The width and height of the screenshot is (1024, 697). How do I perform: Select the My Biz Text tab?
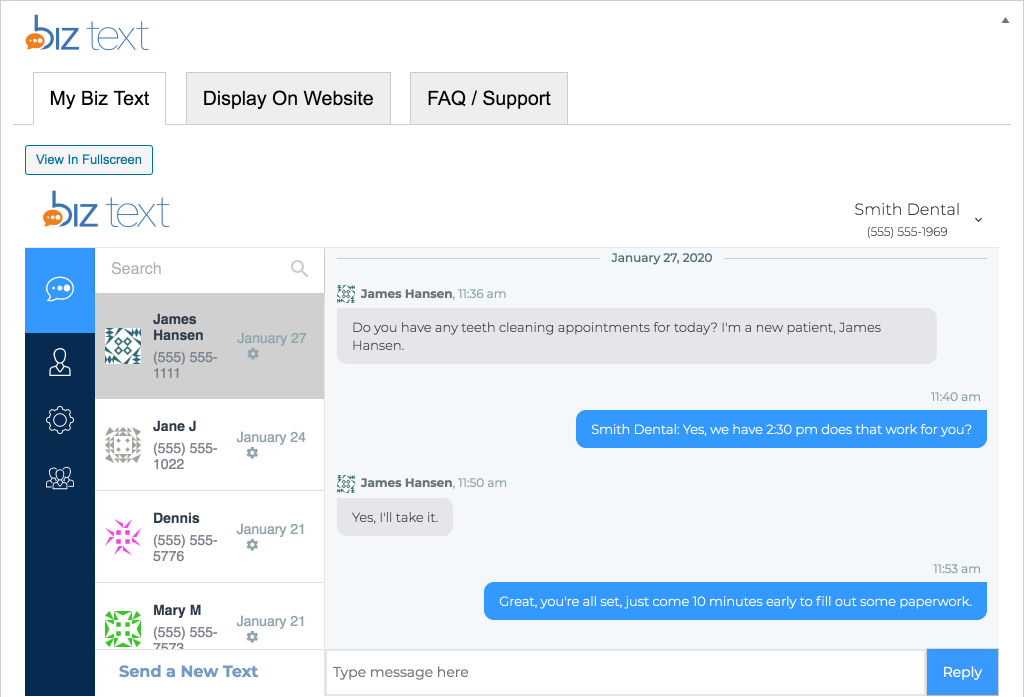(x=99, y=98)
